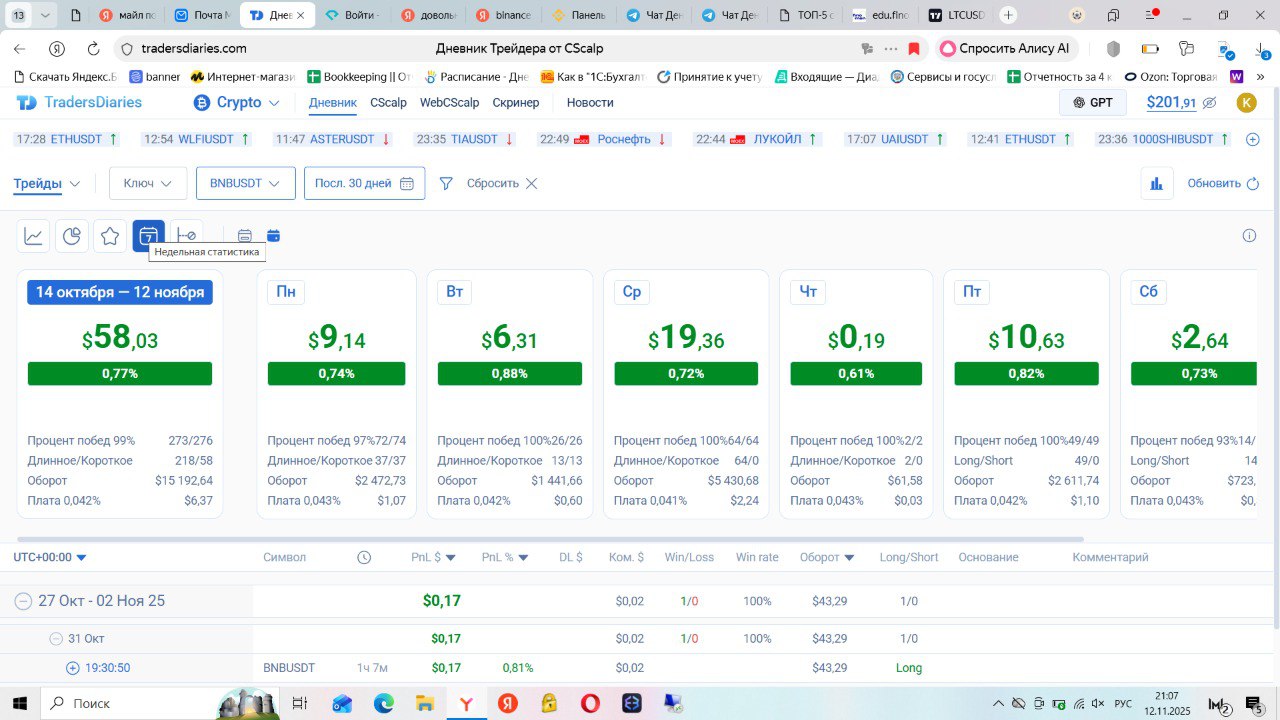
Task: Open the info icon on the right
Action: pyautogui.click(x=1249, y=236)
